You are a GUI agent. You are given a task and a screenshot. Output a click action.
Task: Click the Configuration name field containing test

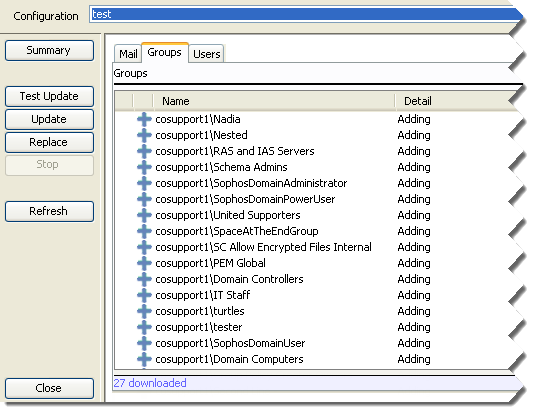305,15
